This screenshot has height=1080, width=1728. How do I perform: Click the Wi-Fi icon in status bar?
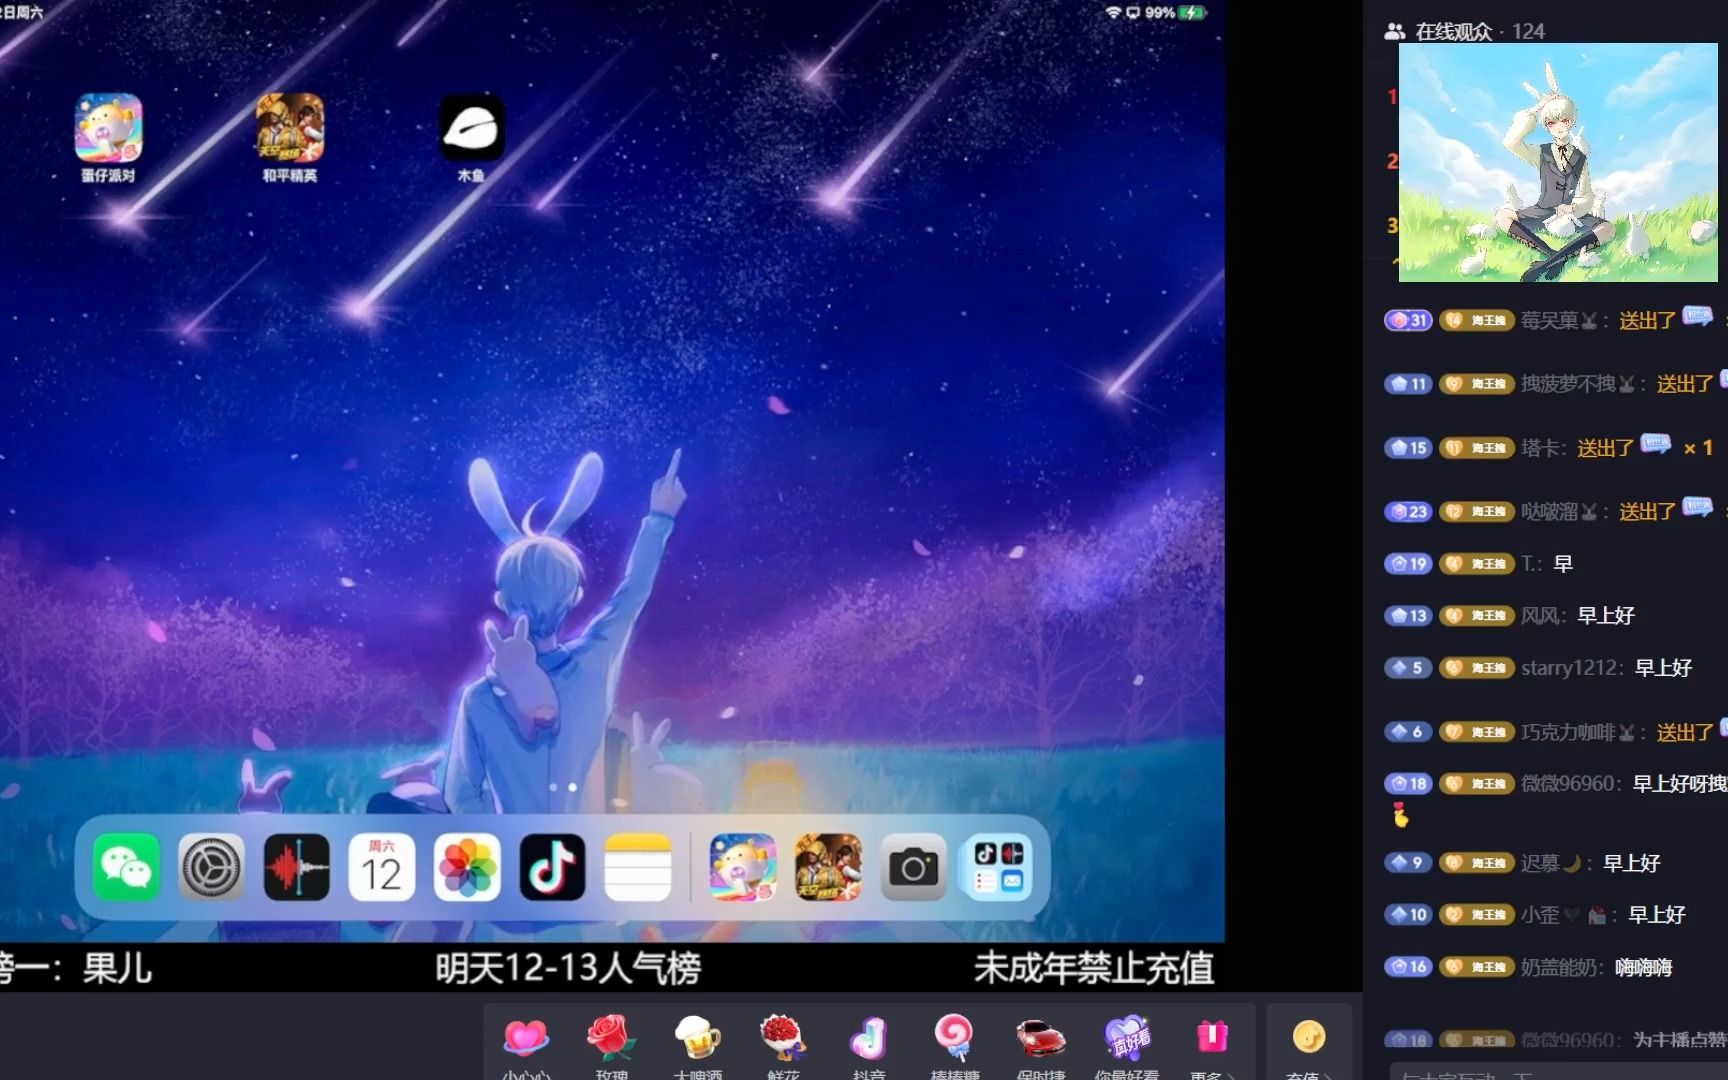1113,13
